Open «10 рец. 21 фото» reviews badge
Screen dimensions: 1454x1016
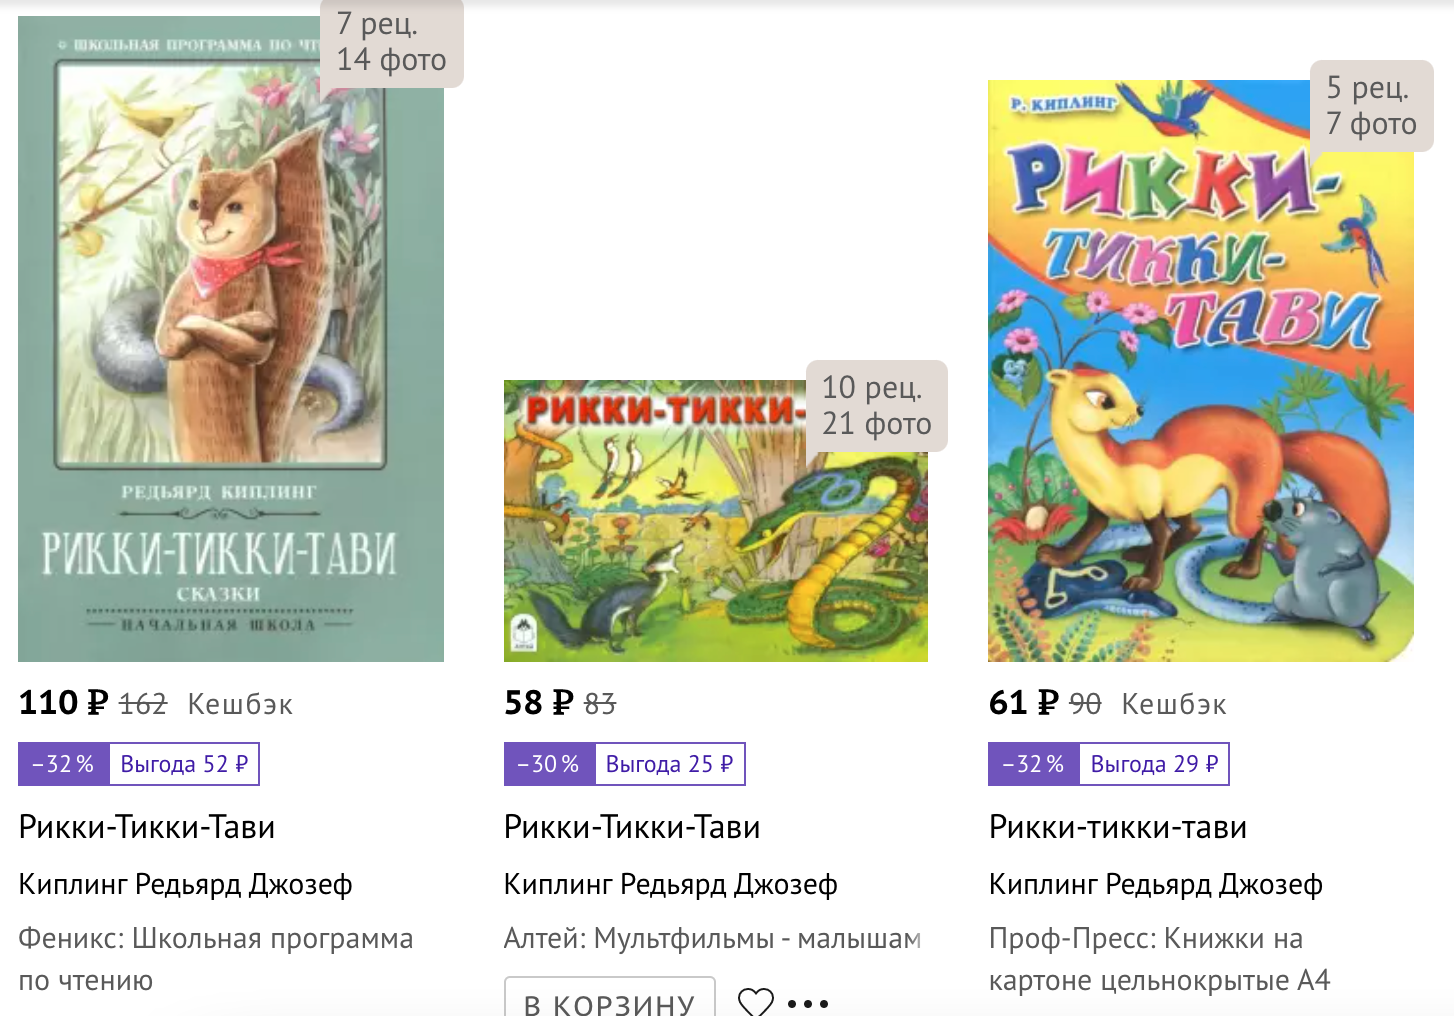click(876, 406)
